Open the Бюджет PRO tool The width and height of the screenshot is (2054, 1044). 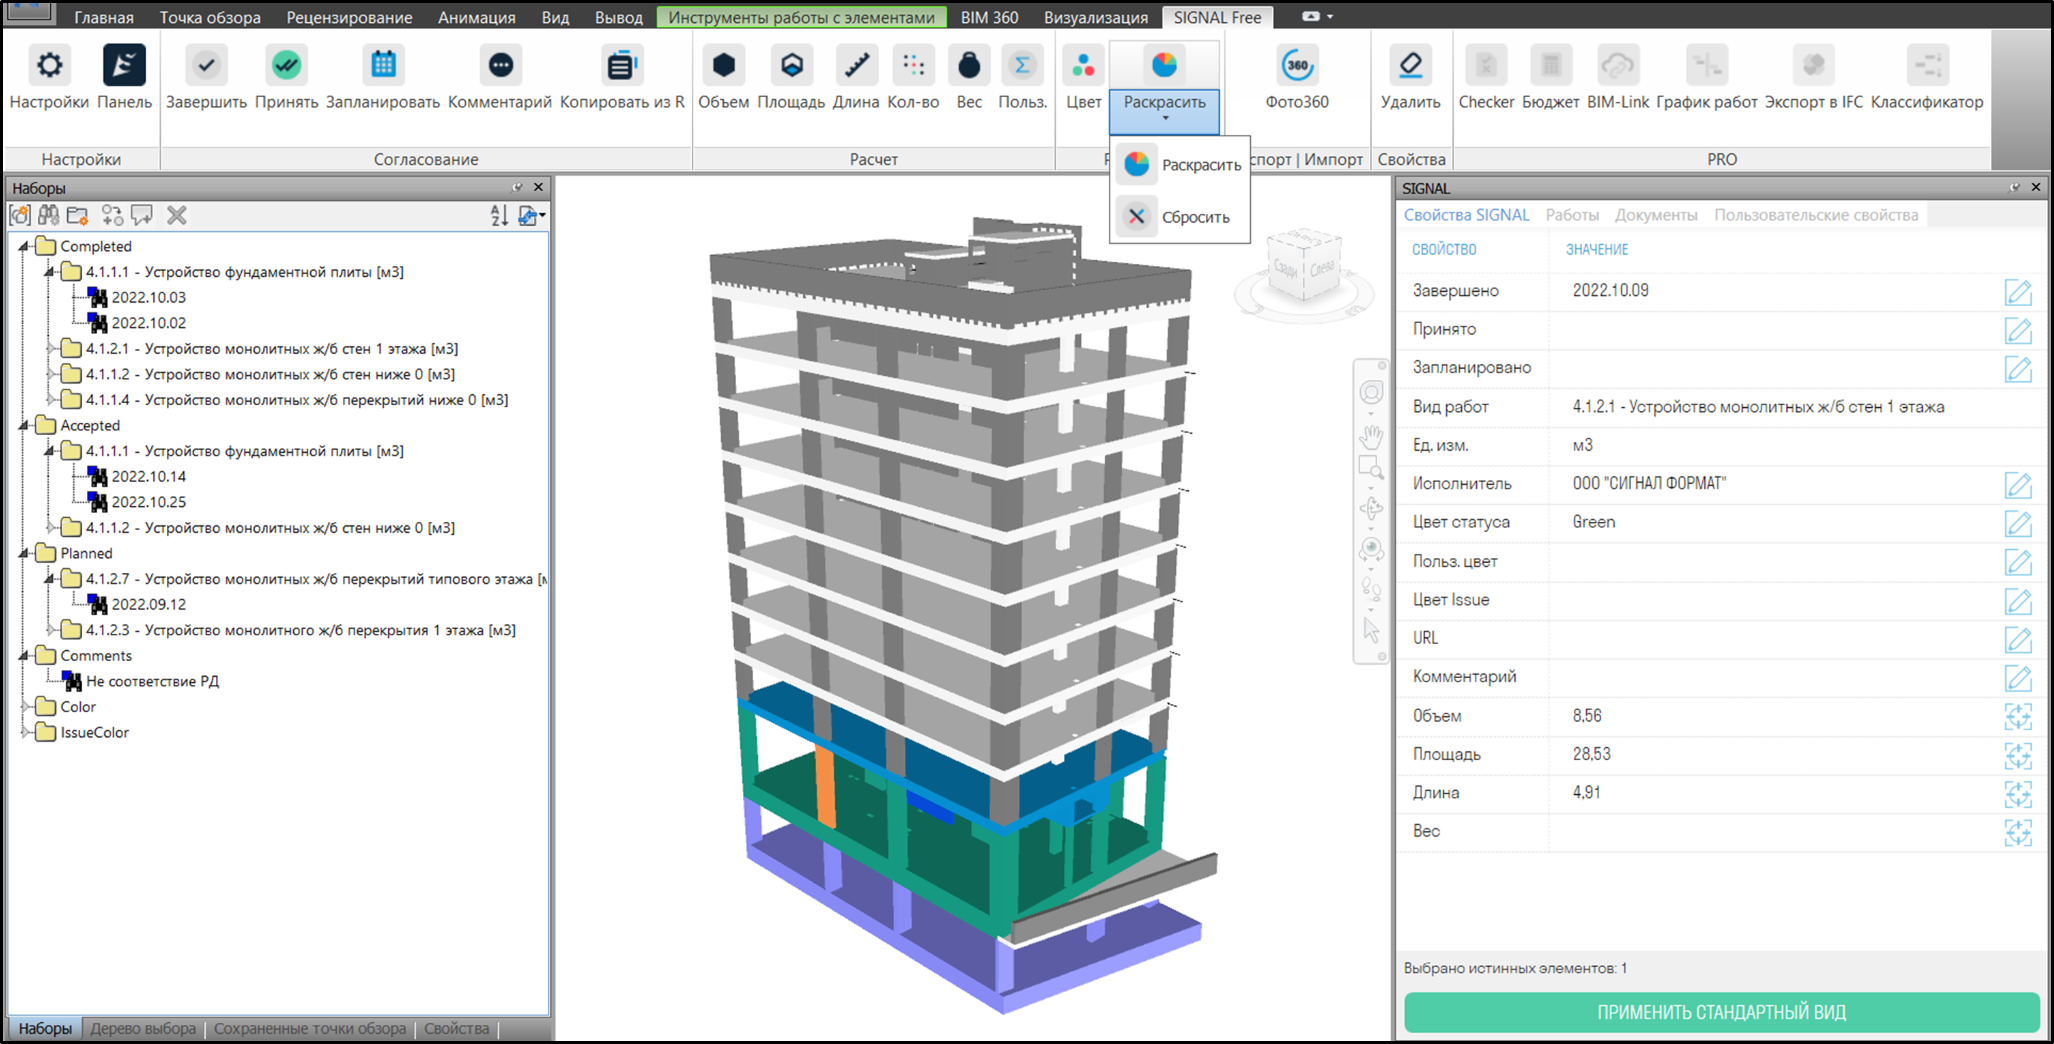1550,66
